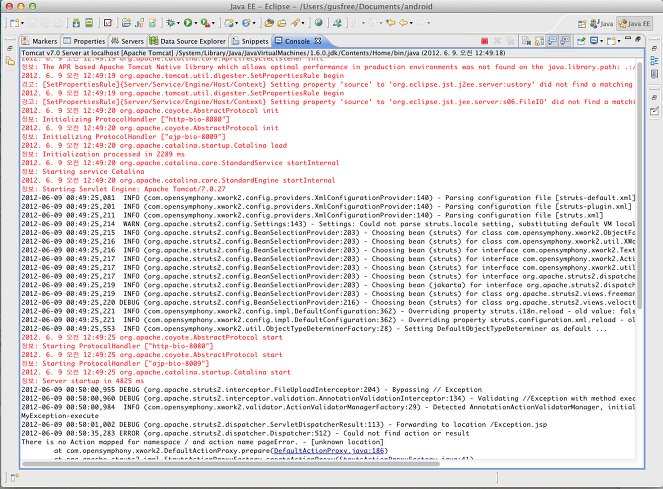Open the Web Browser globe icon
The width and height of the screenshot is (663, 489).
[x=318, y=23]
